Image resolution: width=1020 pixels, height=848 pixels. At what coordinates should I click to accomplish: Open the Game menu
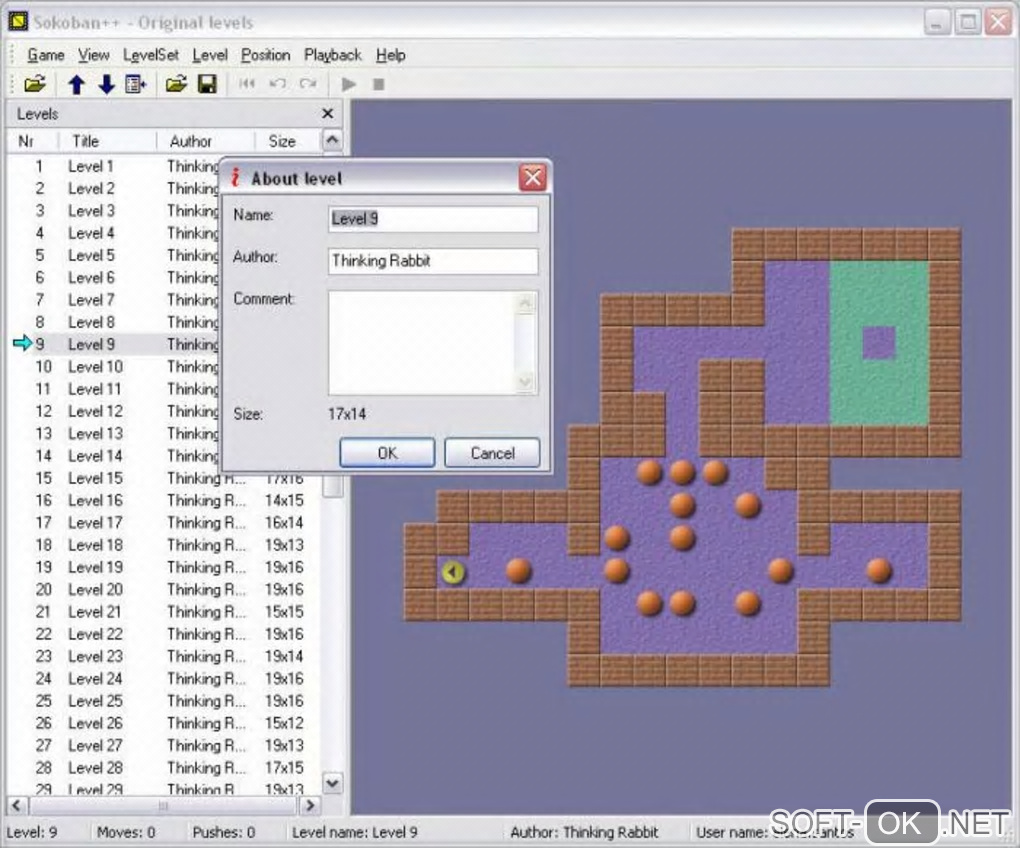[x=46, y=55]
